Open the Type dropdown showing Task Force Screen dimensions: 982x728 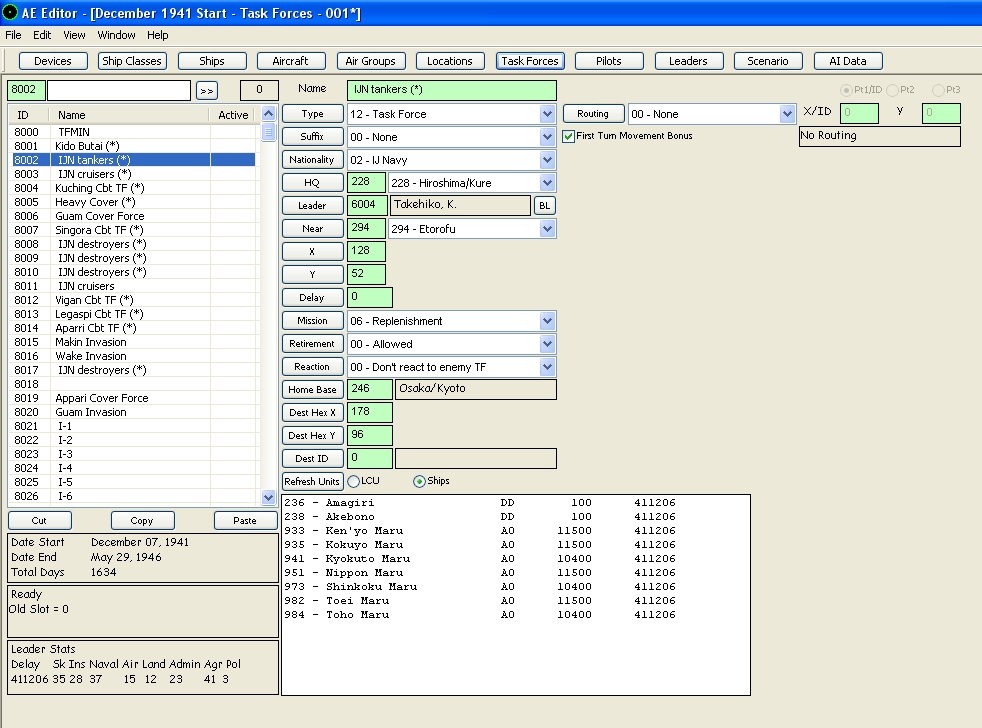pos(547,114)
